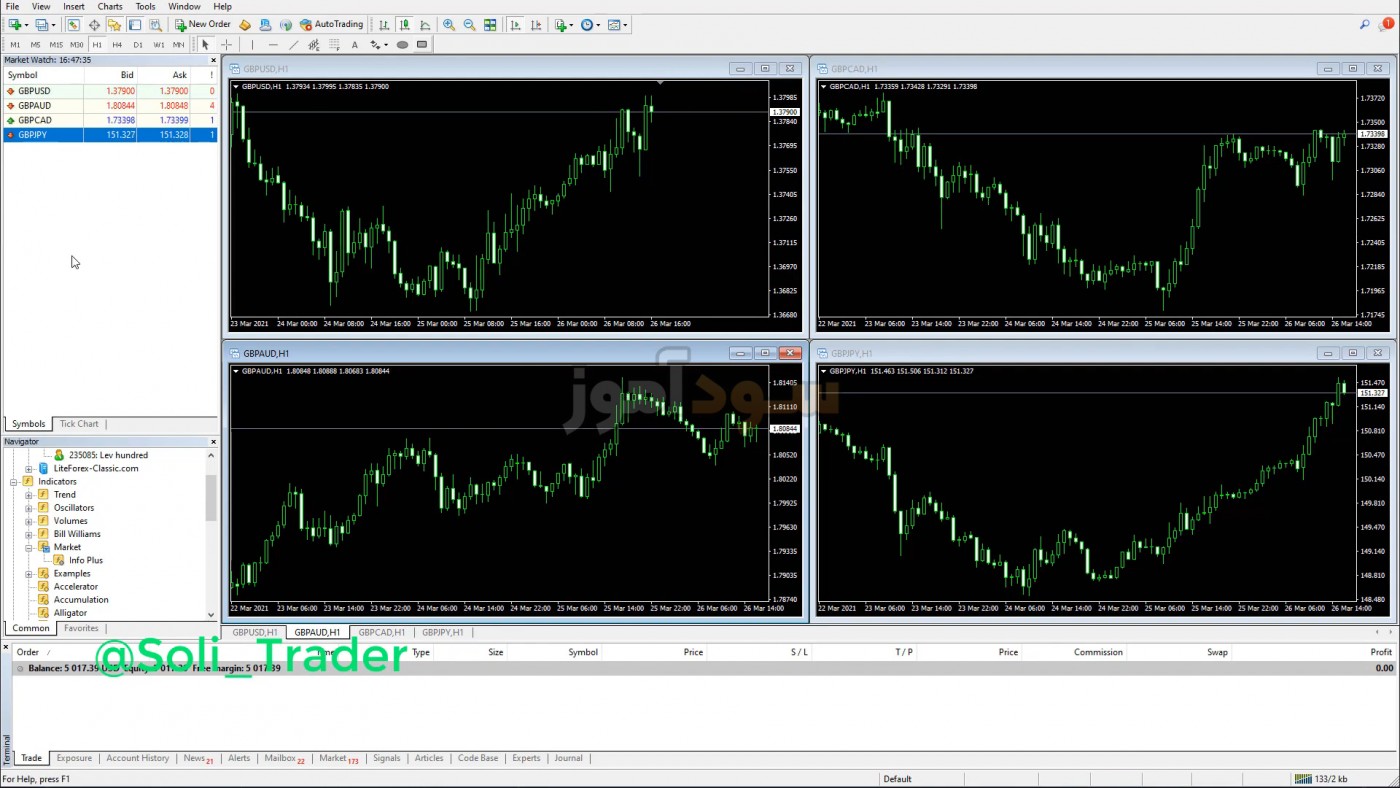The width and height of the screenshot is (1400, 788).
Task: Toggle the AutoTrading button
Action: [331, 24]
